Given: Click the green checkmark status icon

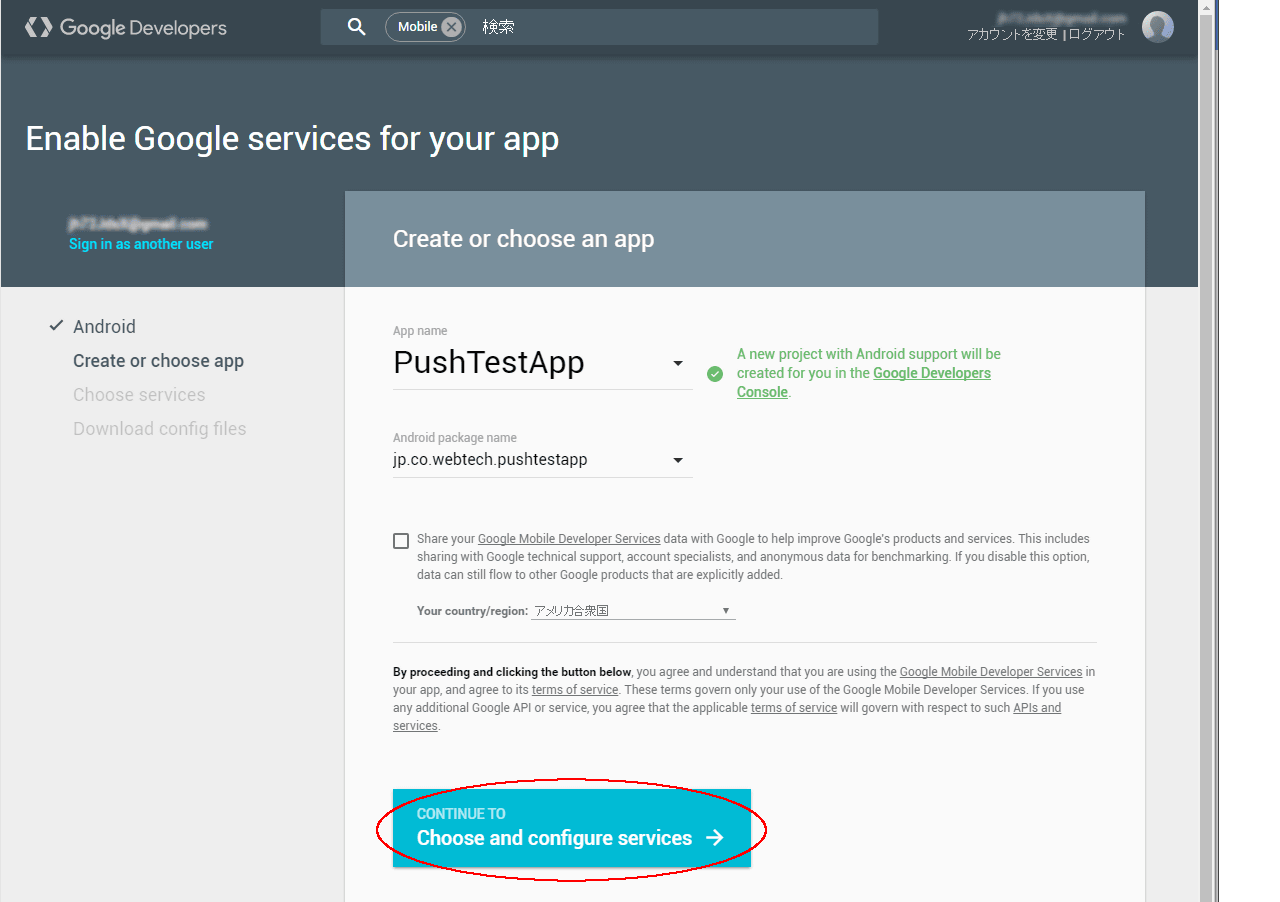Looking at the screenshot, I should pos(714,374).
